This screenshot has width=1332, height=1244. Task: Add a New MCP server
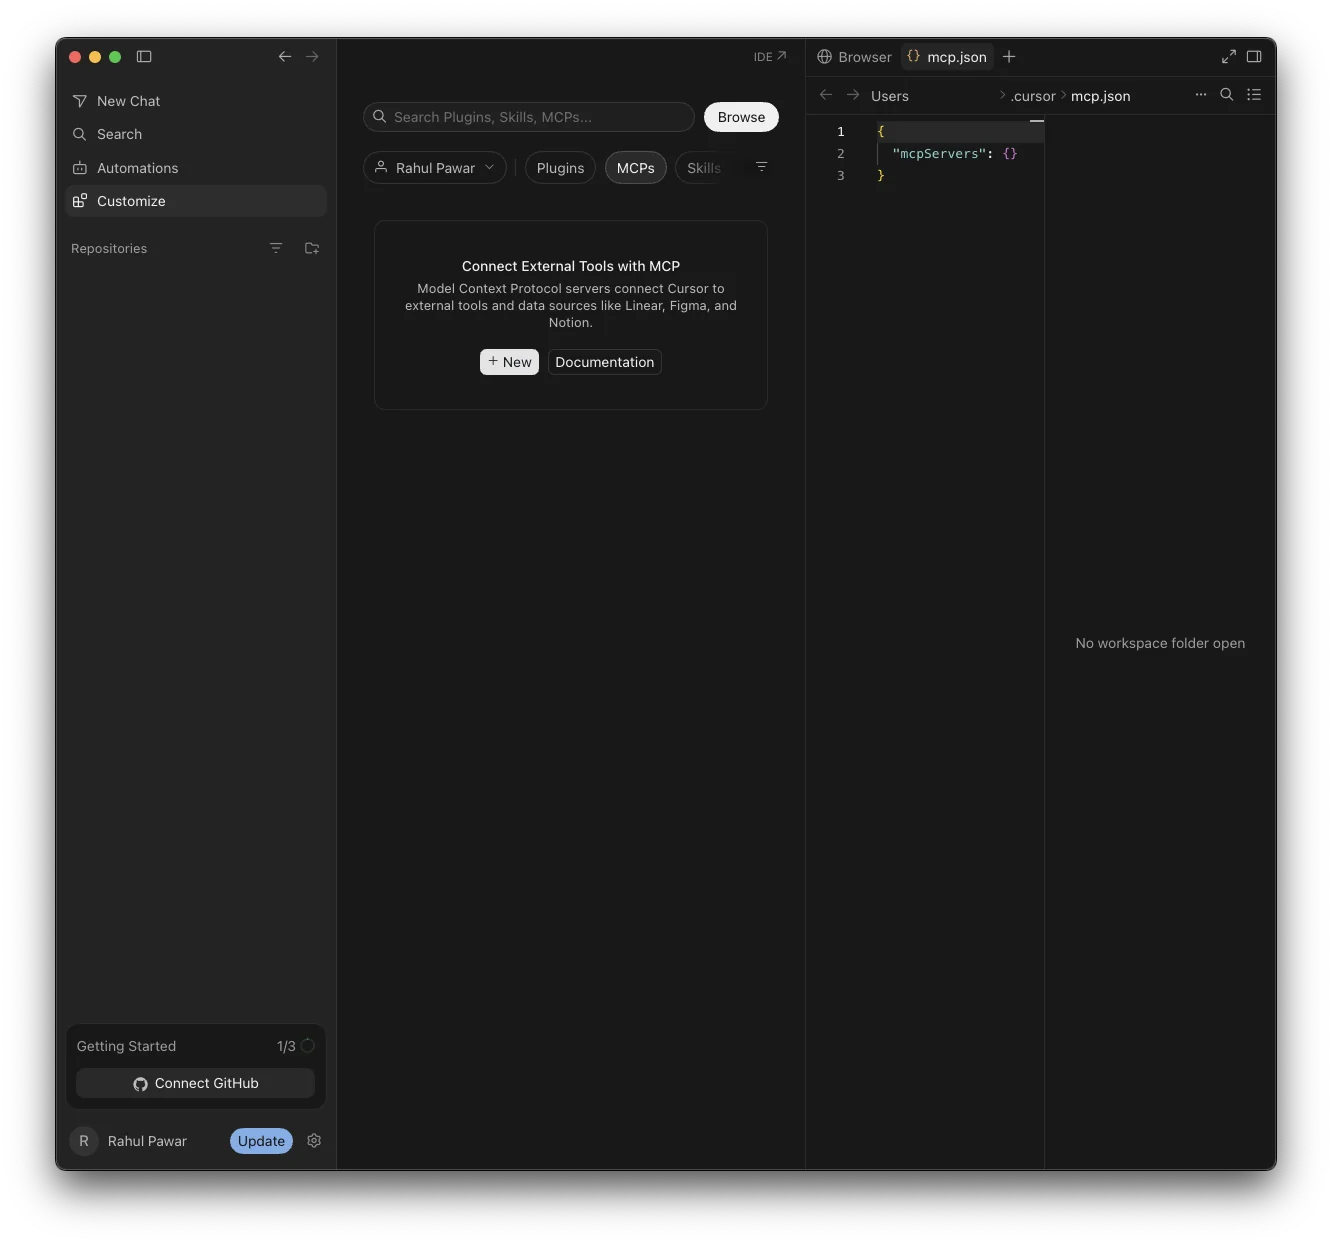tap(510, 362)
